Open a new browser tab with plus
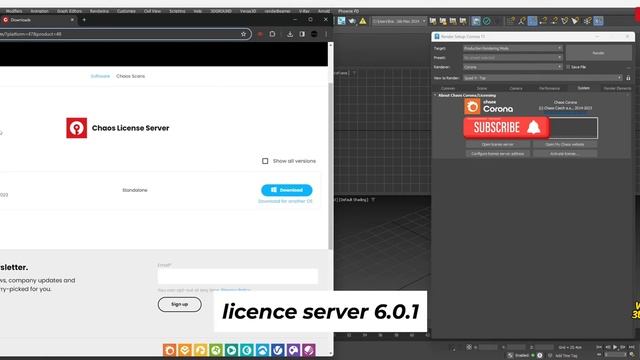The height and width of the screenshot is (360, 640). [x=84, y=20]
